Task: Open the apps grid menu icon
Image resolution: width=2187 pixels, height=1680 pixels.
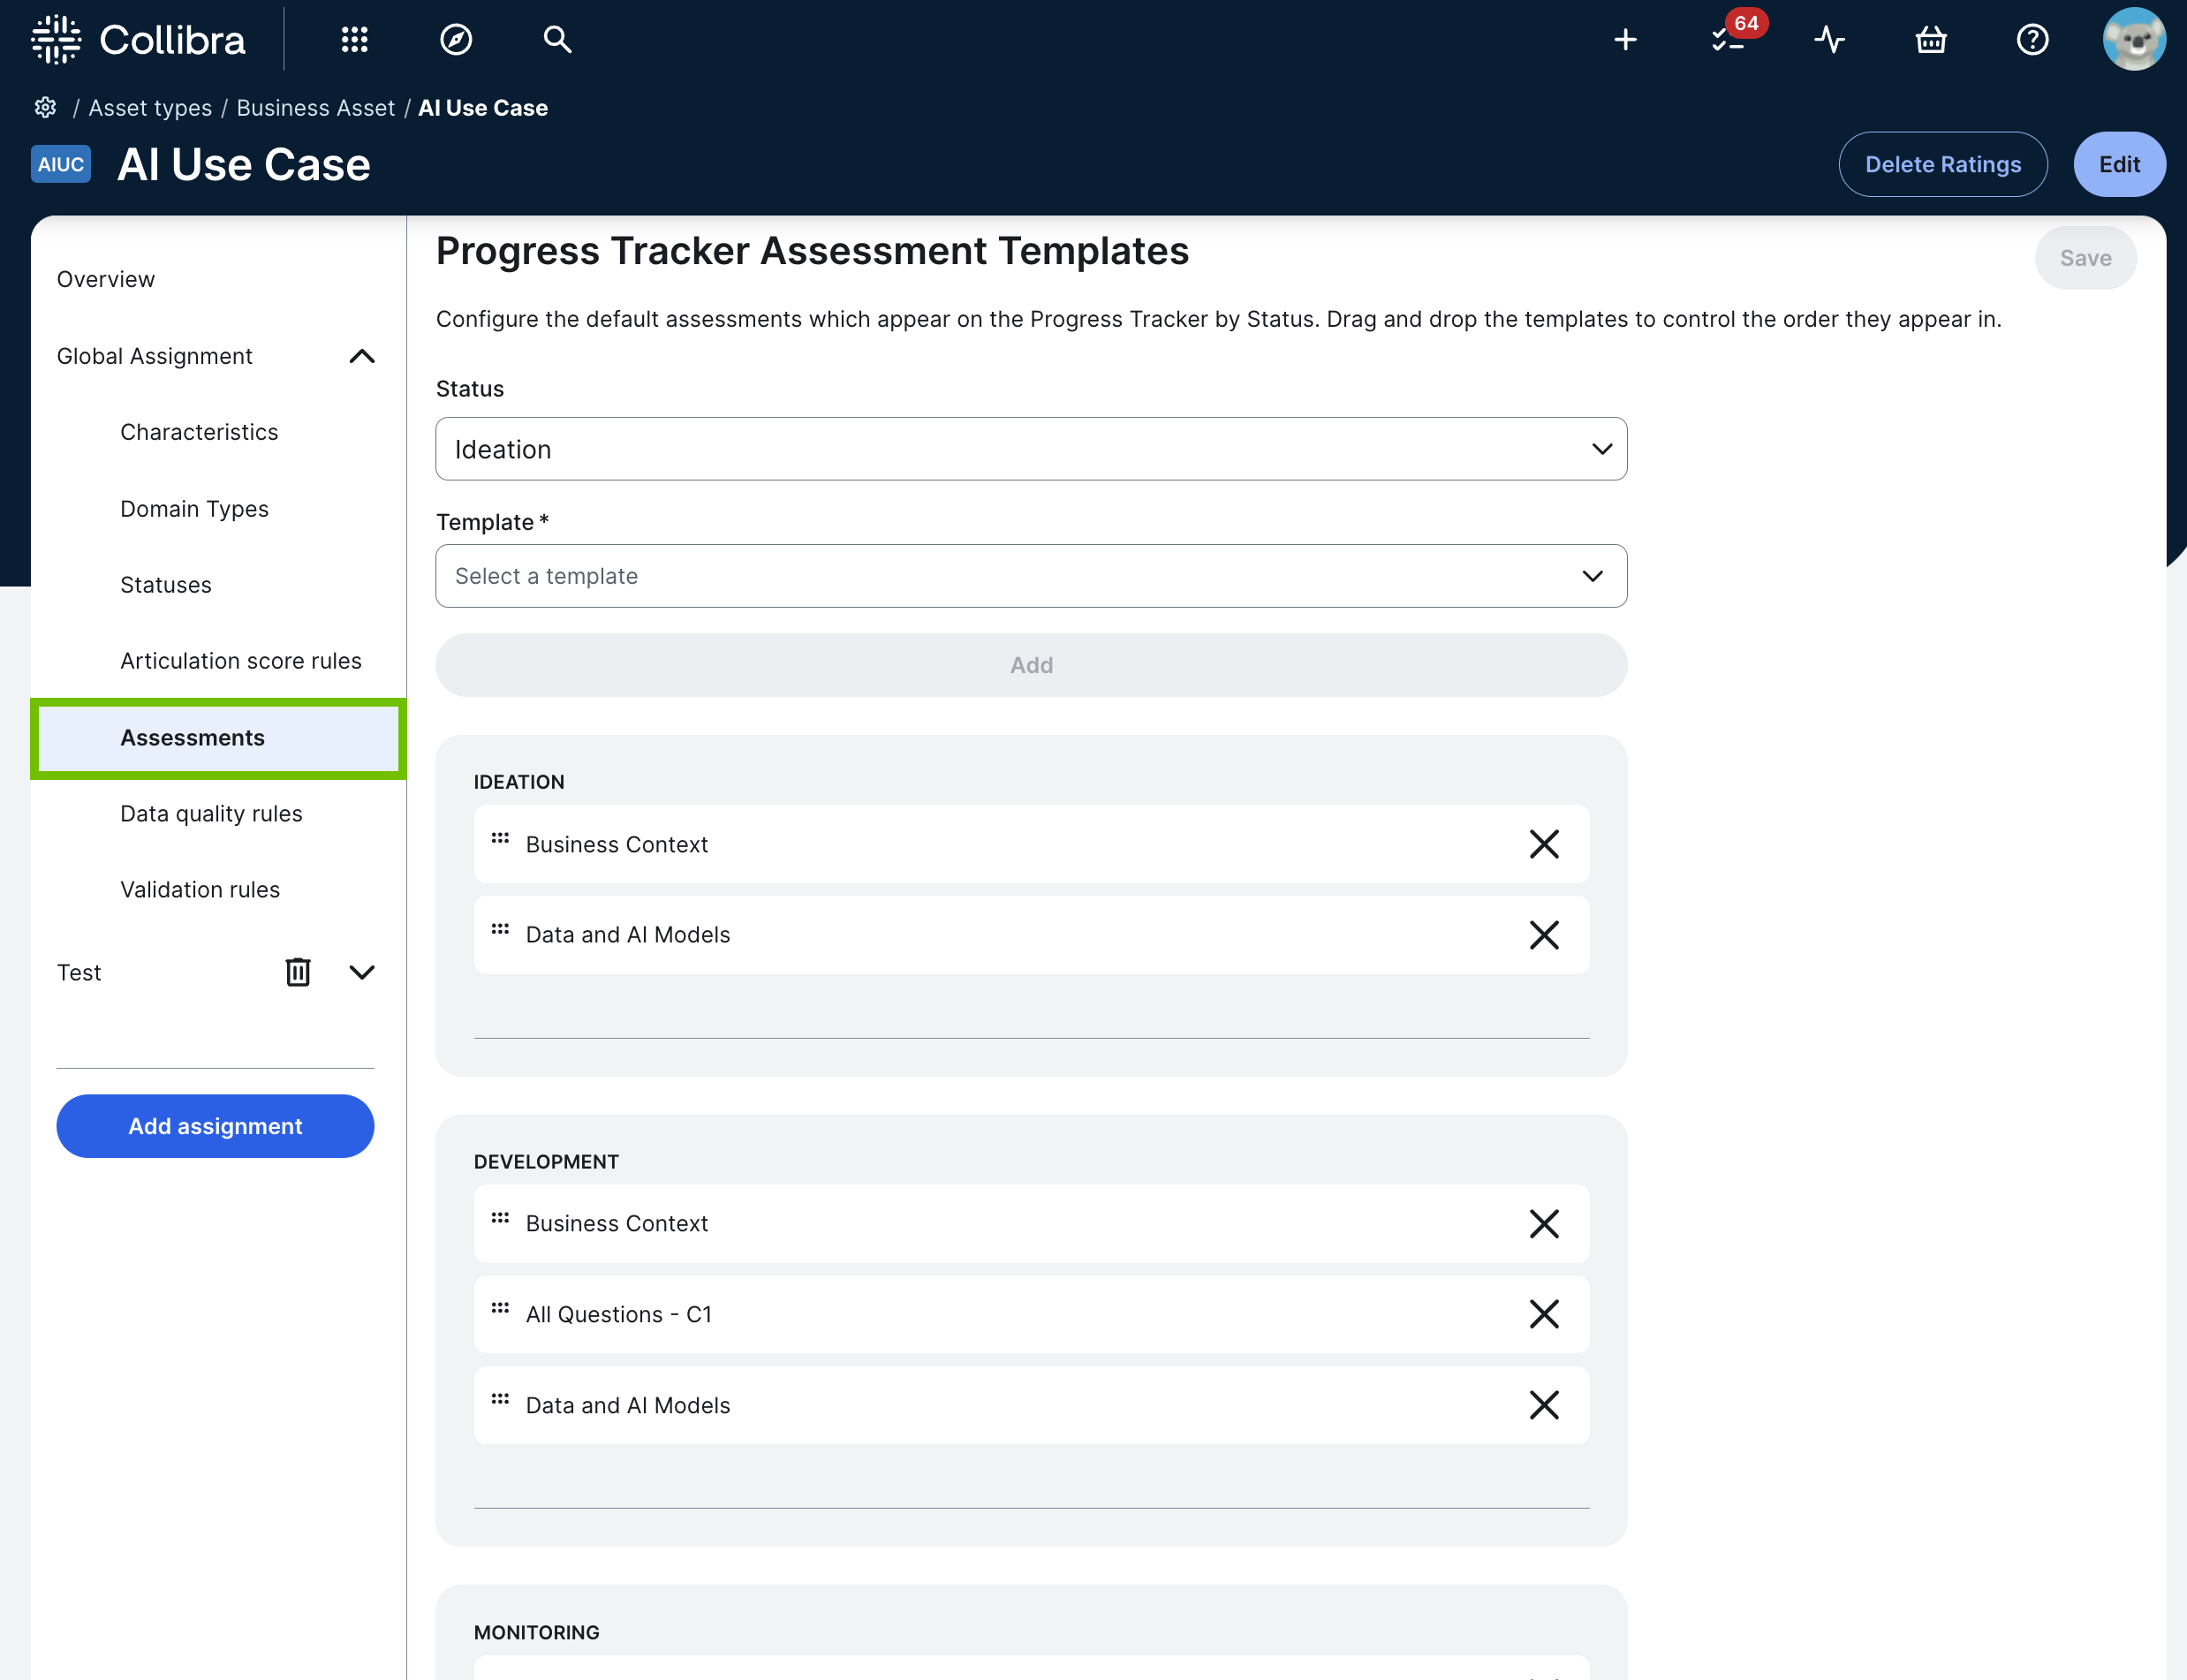Action: click(x=354, y=39)
